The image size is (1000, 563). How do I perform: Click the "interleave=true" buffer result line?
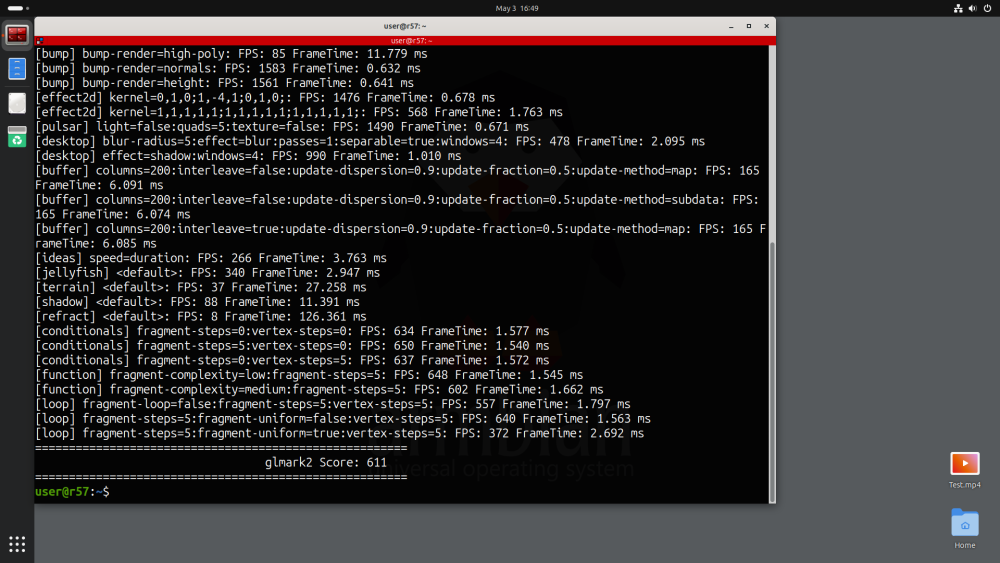click(401, 237)
